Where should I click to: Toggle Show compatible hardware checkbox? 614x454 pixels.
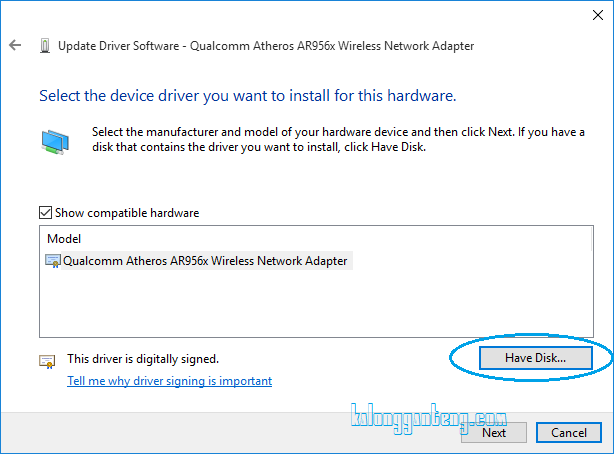pyautogui.click(x=45, y=213)
